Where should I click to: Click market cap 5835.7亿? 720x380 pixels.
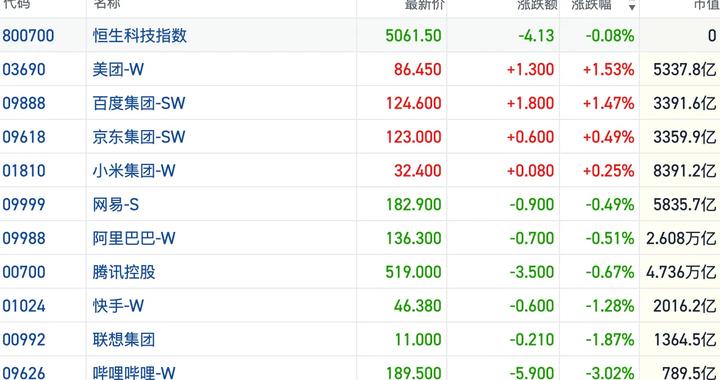[685, 204]
